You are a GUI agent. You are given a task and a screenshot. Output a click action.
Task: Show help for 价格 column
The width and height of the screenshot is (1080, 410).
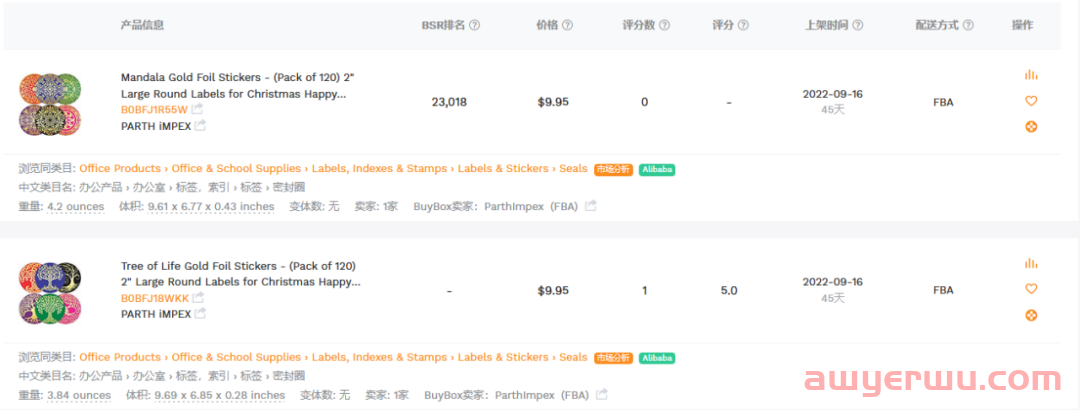click(x=567, y=25)
